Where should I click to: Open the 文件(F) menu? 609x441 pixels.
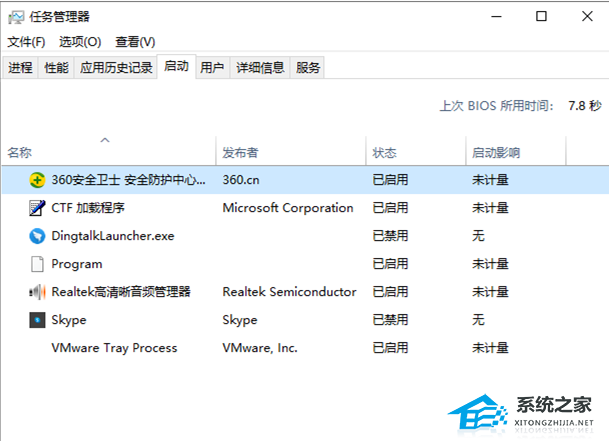pyautogui.click(x=27, y=42)
